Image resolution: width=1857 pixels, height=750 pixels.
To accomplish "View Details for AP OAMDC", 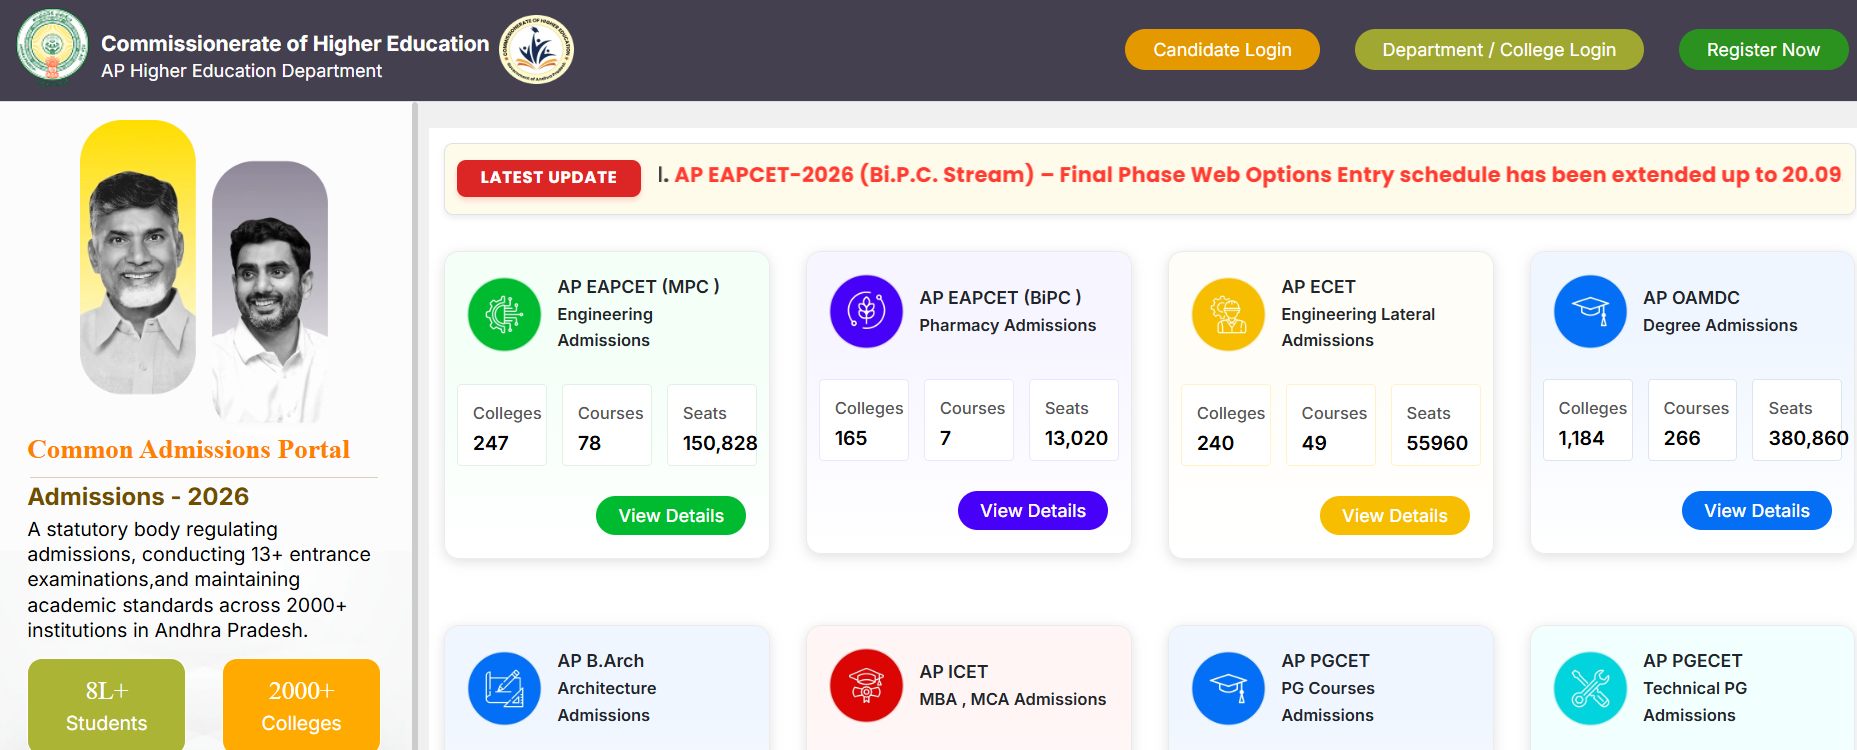I will click(1757, 511).
